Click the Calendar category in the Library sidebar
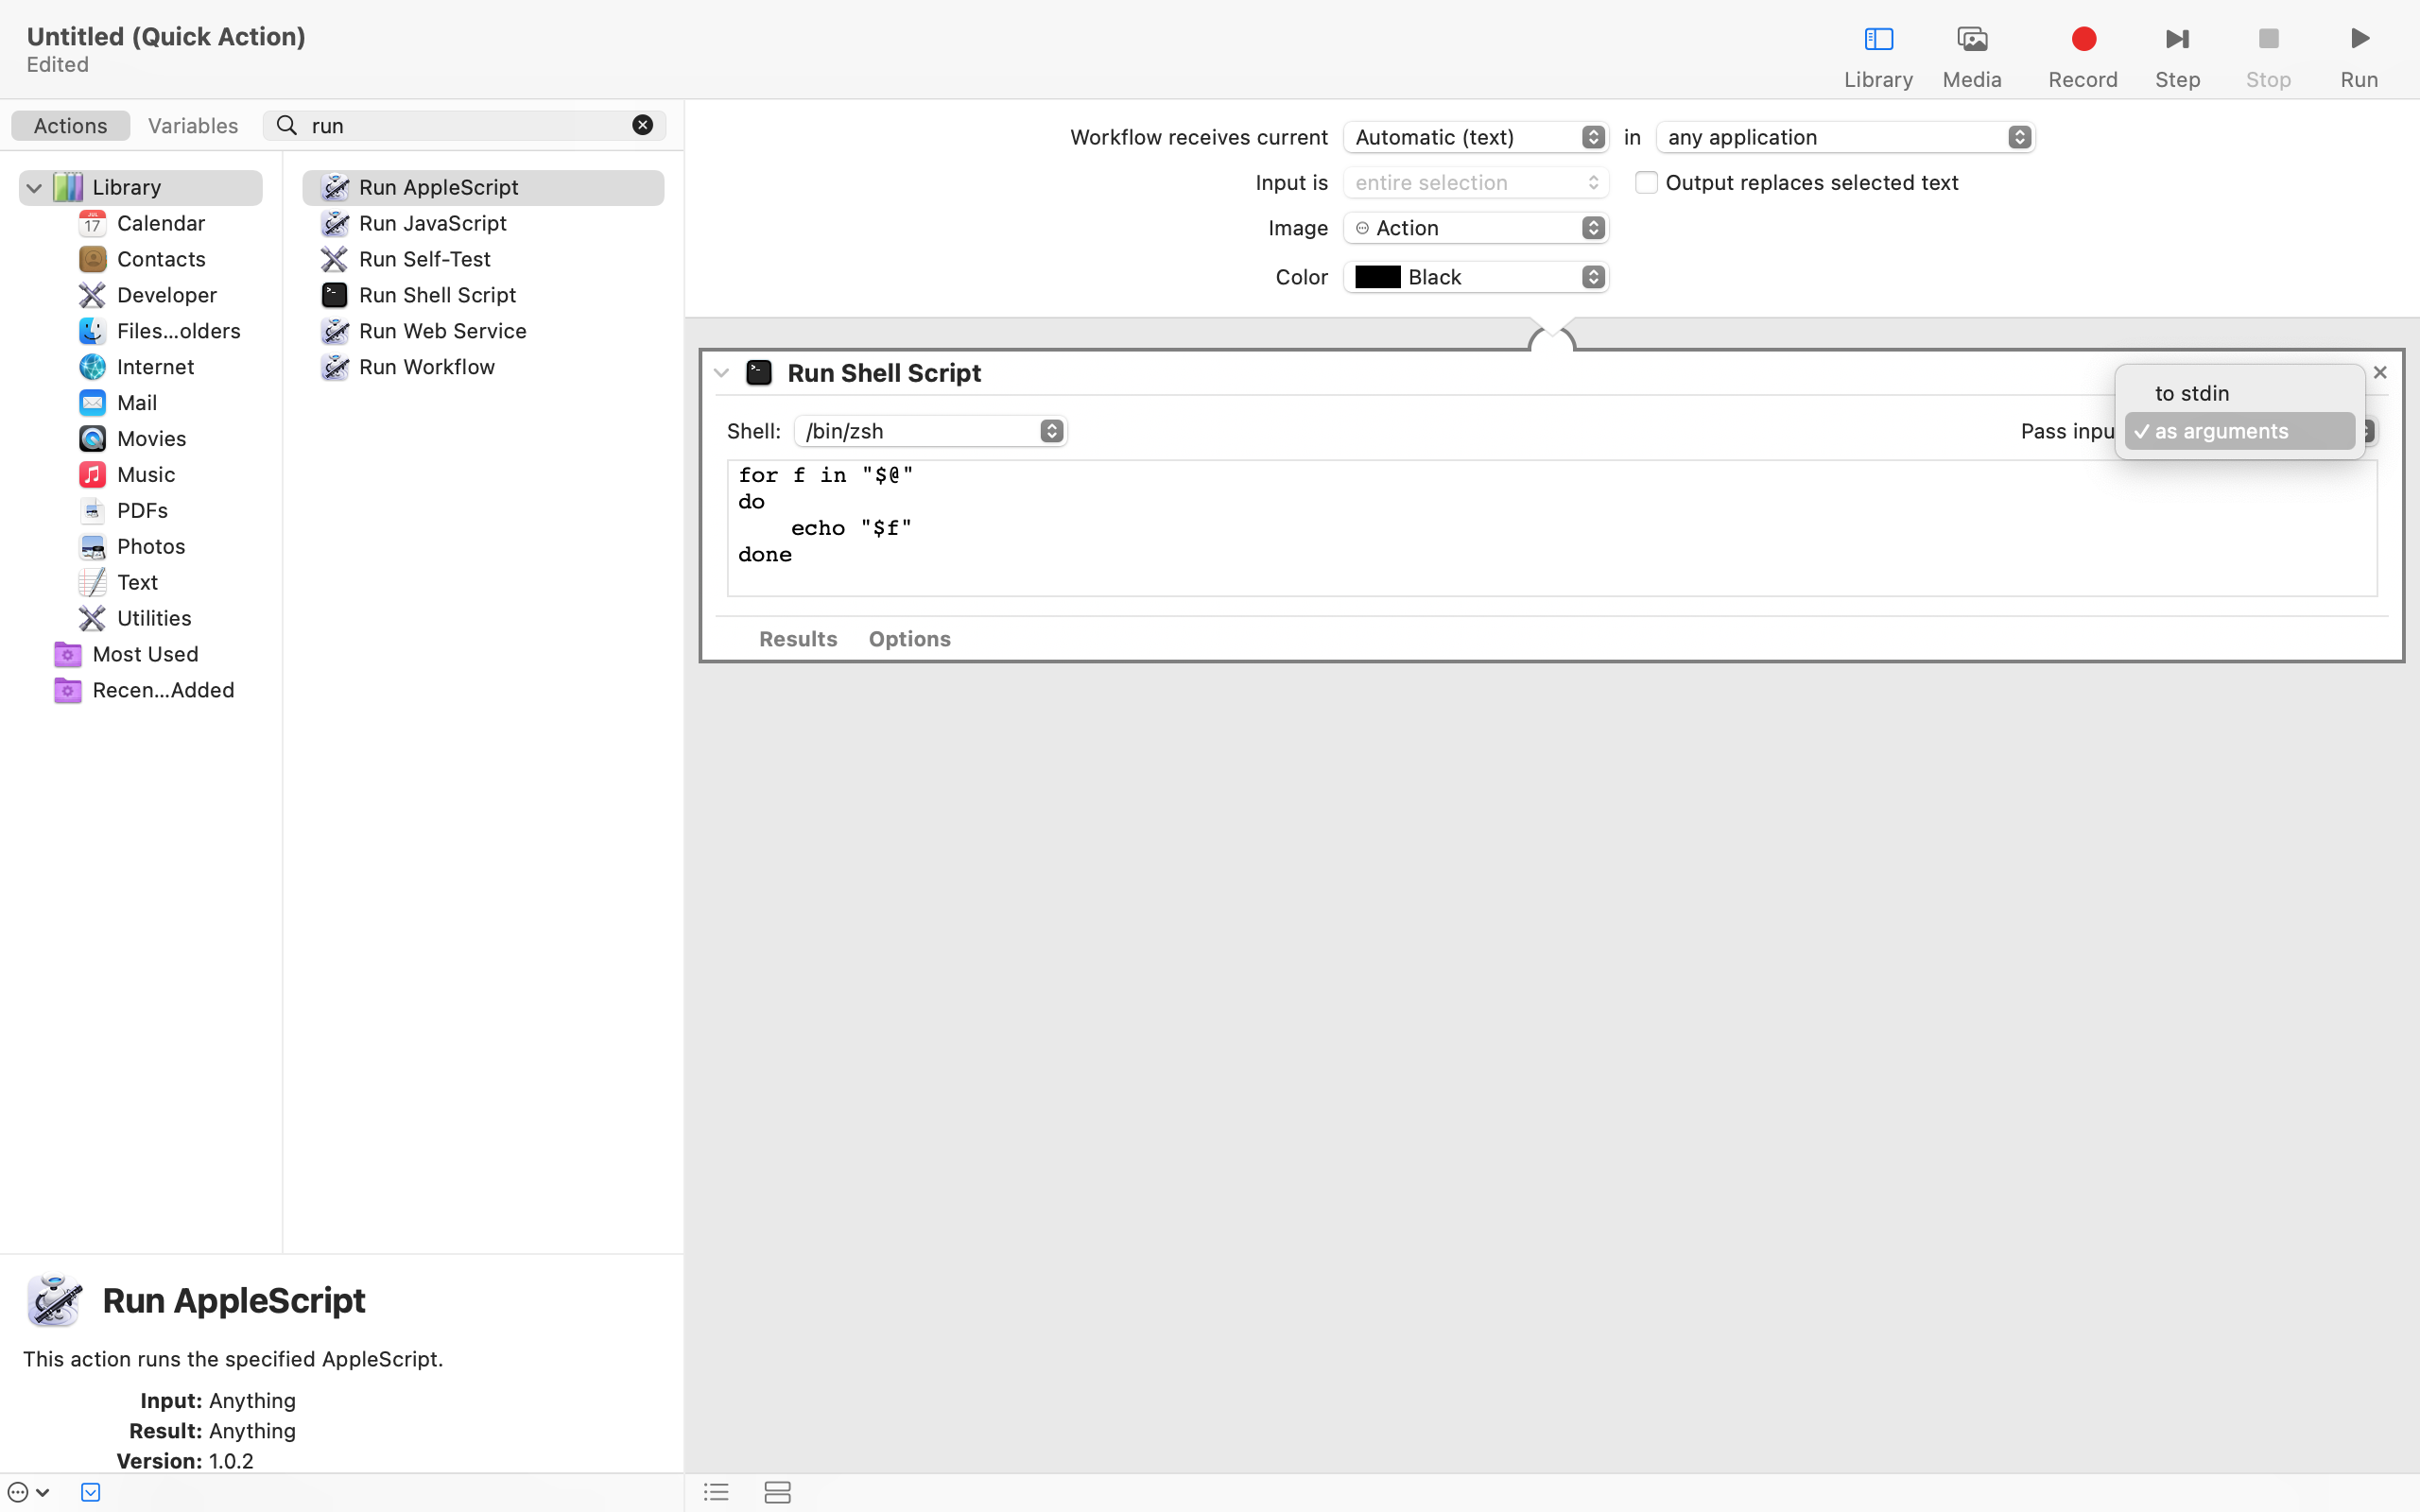 coord(161,223)
